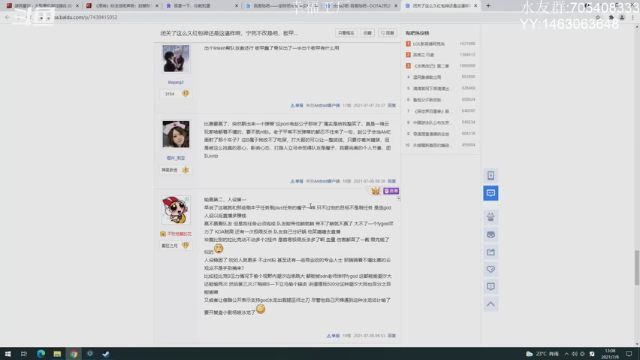The height and width of the screenshot is (360, 640).
Task: Open the first user's avatar thumbnail
Action: 176,59
